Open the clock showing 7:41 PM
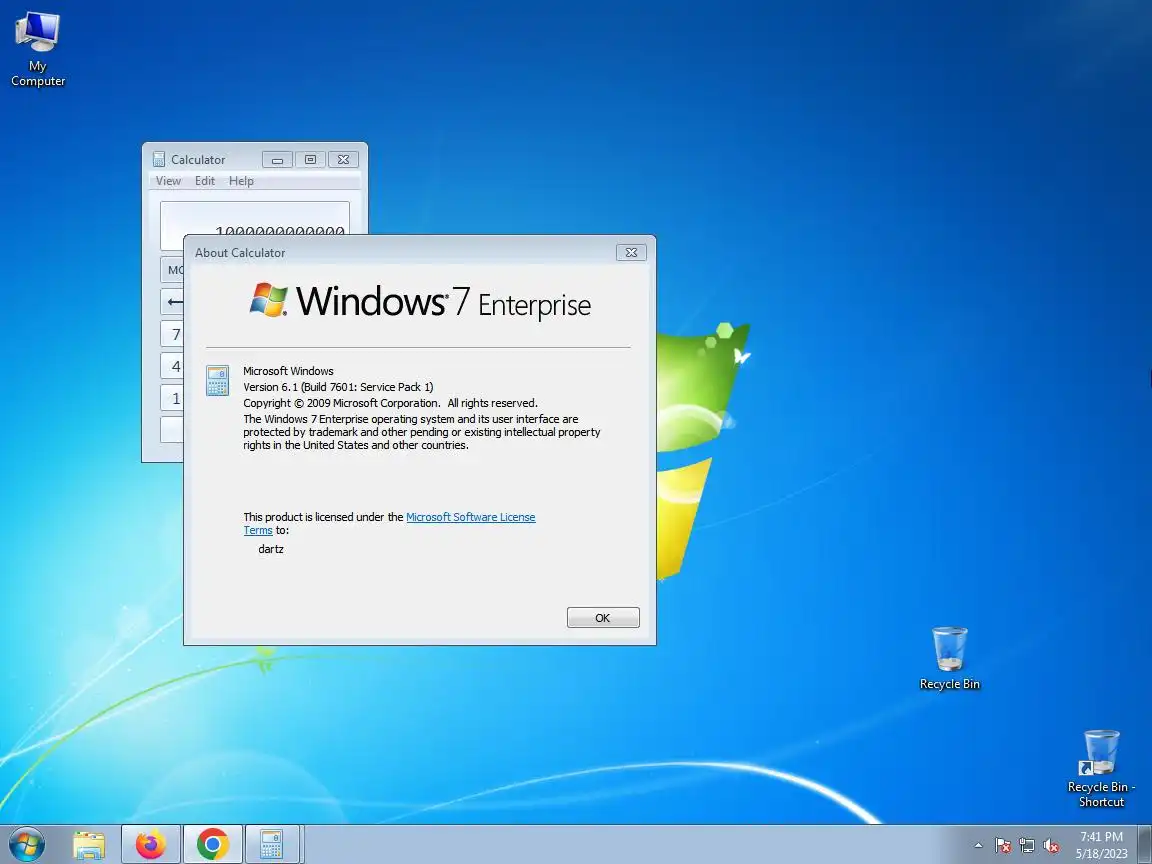The image size is (1152, 864). coord(1101,837)
